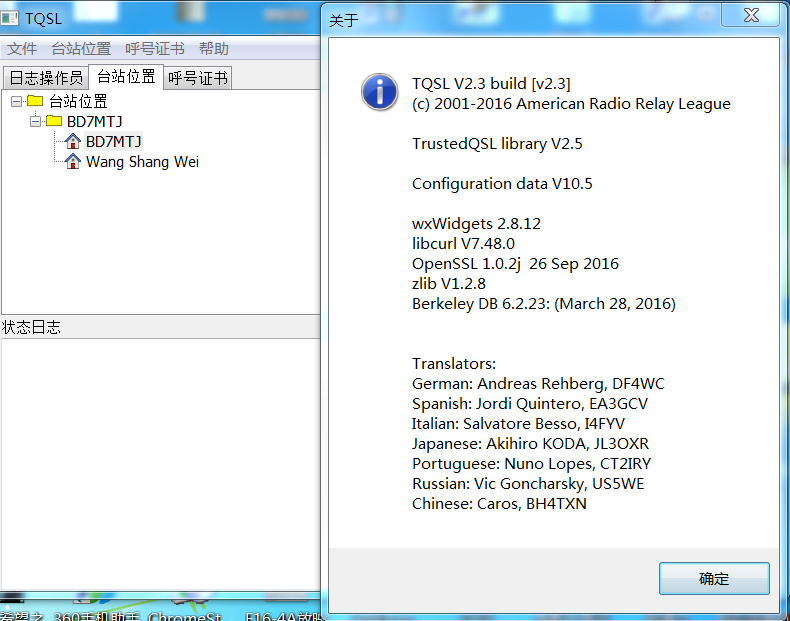The width and height of the screenshot is (790, 621).
Task: Switch to the 呼号证书 tab
Action: pos(198,78)
